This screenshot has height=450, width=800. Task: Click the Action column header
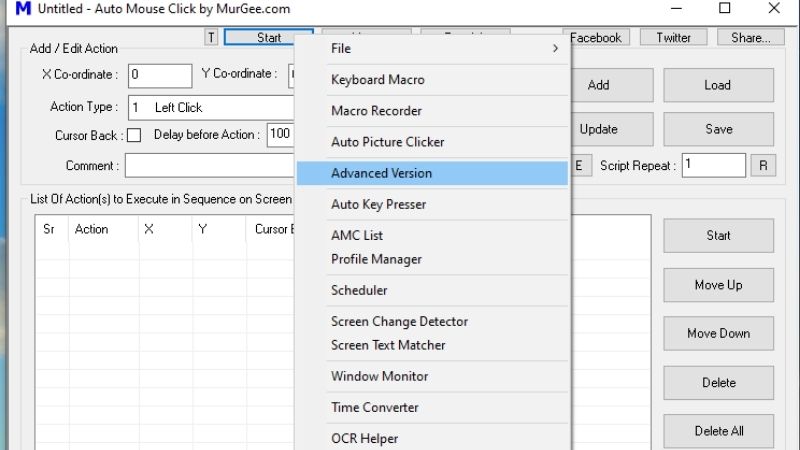(104, 229)
